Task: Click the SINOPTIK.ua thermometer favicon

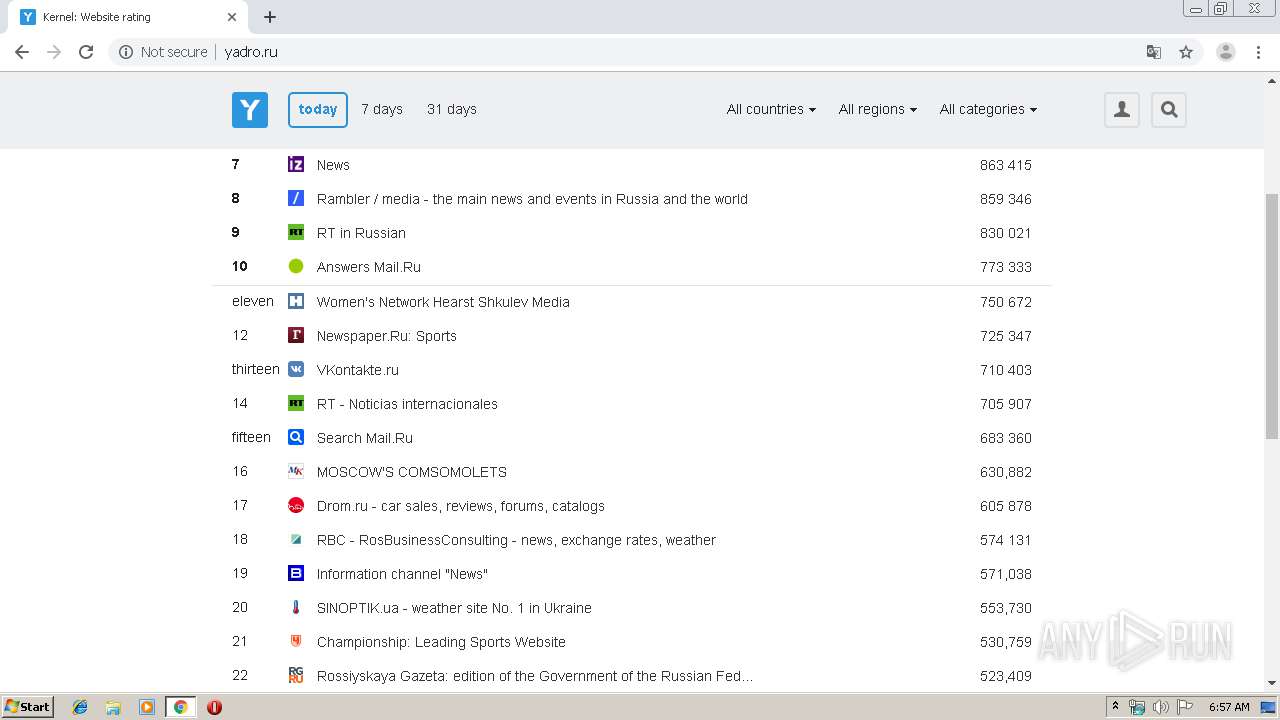Action: [x=296, y=607]
